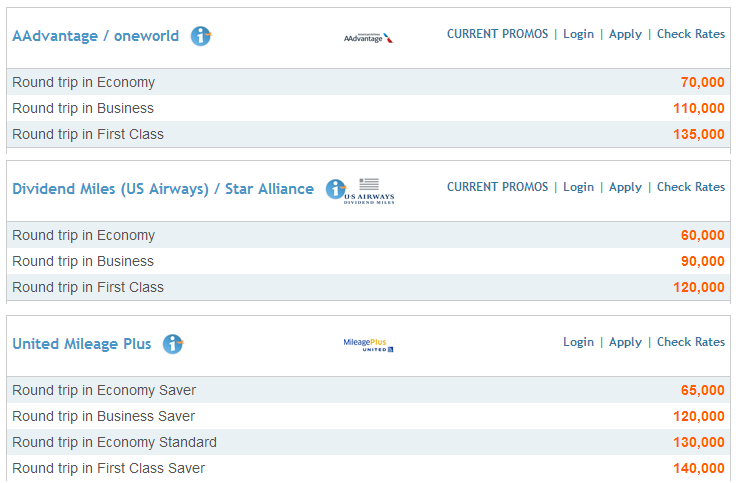Click info icon beside United Mileage Plus

pyautogui.click(x=173, y=344)
